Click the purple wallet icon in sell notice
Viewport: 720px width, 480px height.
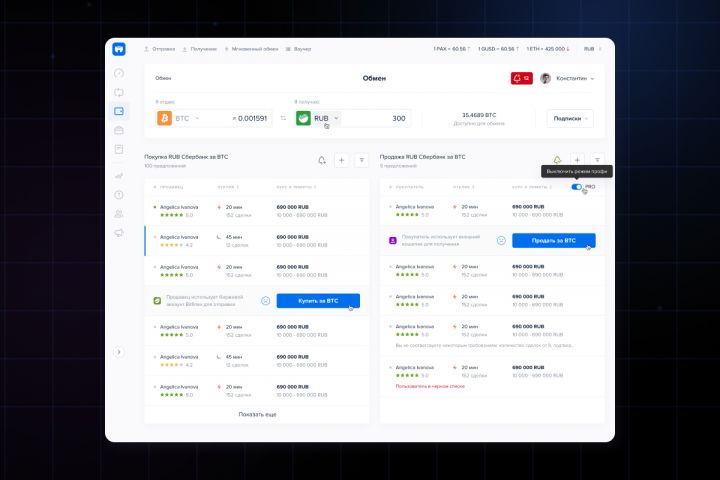[393, 241]
